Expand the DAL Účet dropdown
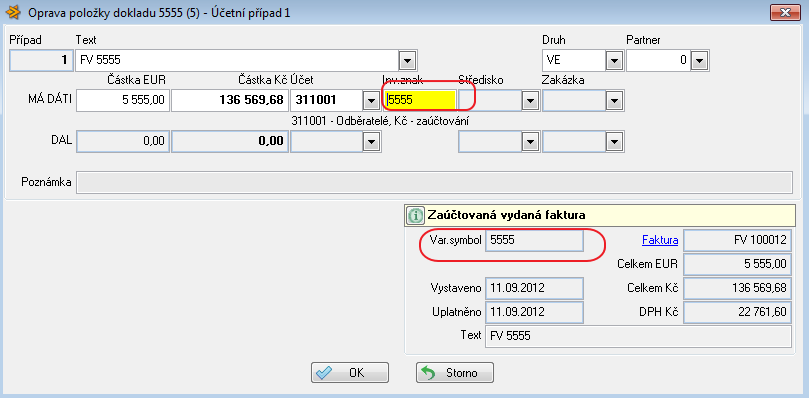 (371, 141)
